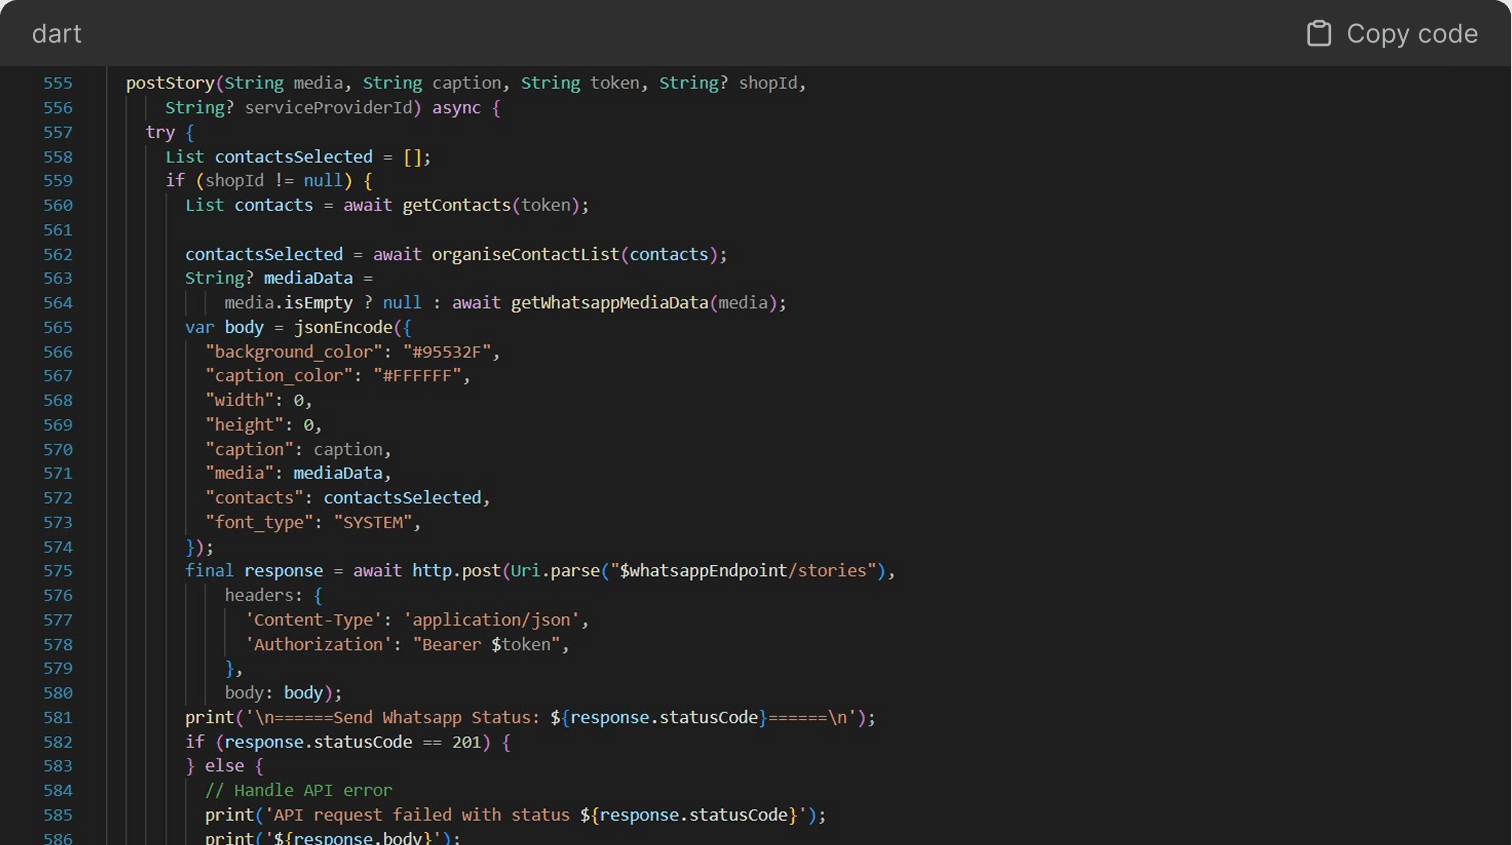Click line number 555
This screenshot has width=1512, height=845.
pos(58,83)
